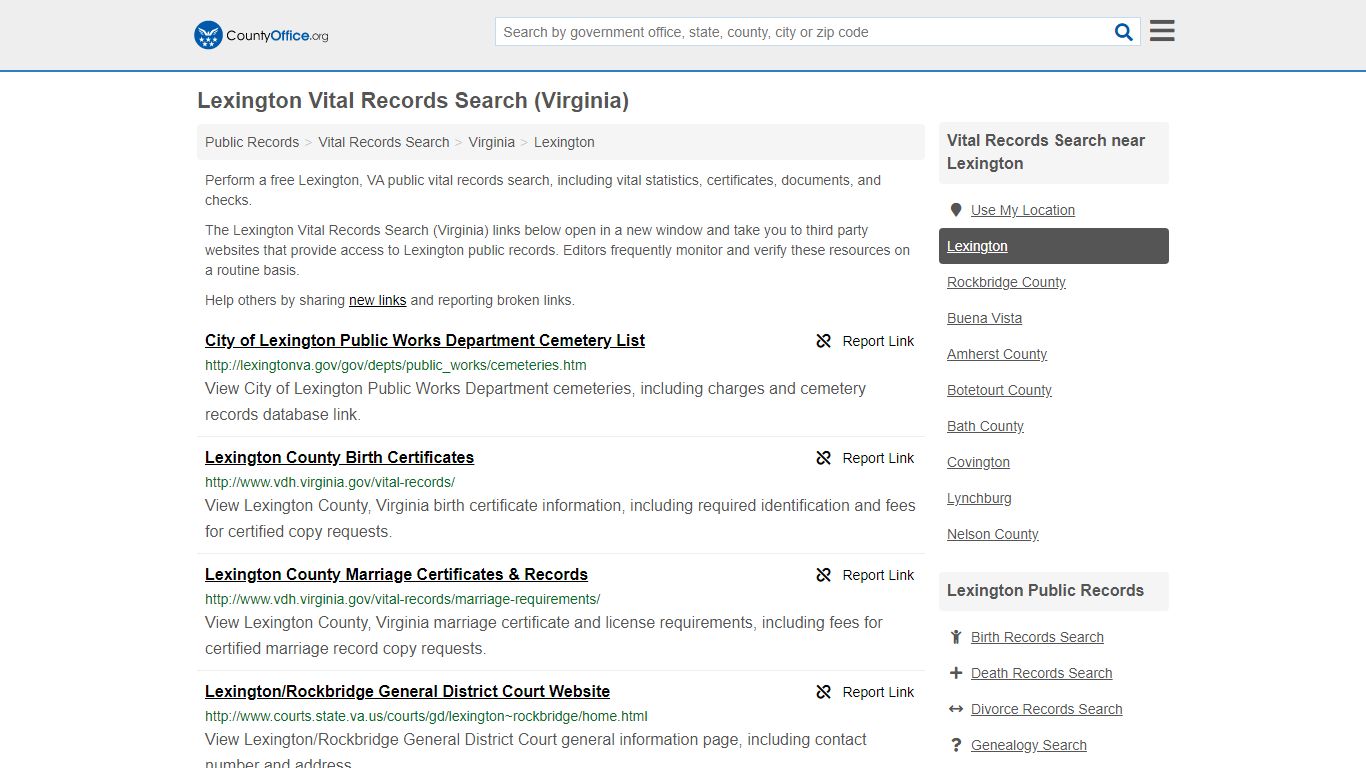The width and height of the screenshot is (1366, 768).
Task: Follow the new links hyperlink
Action: point(378,300)
